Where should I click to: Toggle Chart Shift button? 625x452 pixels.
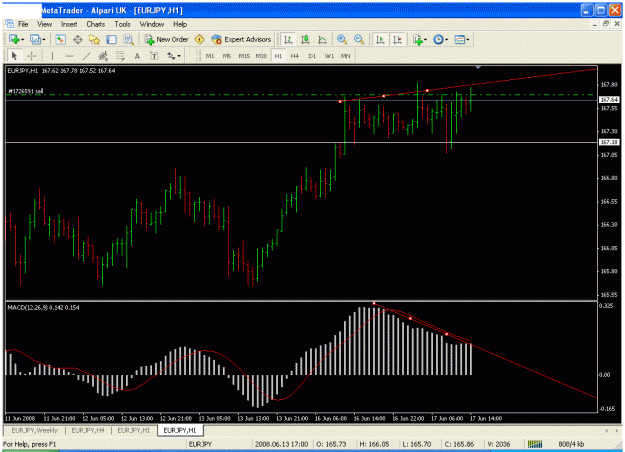(397, 39)
